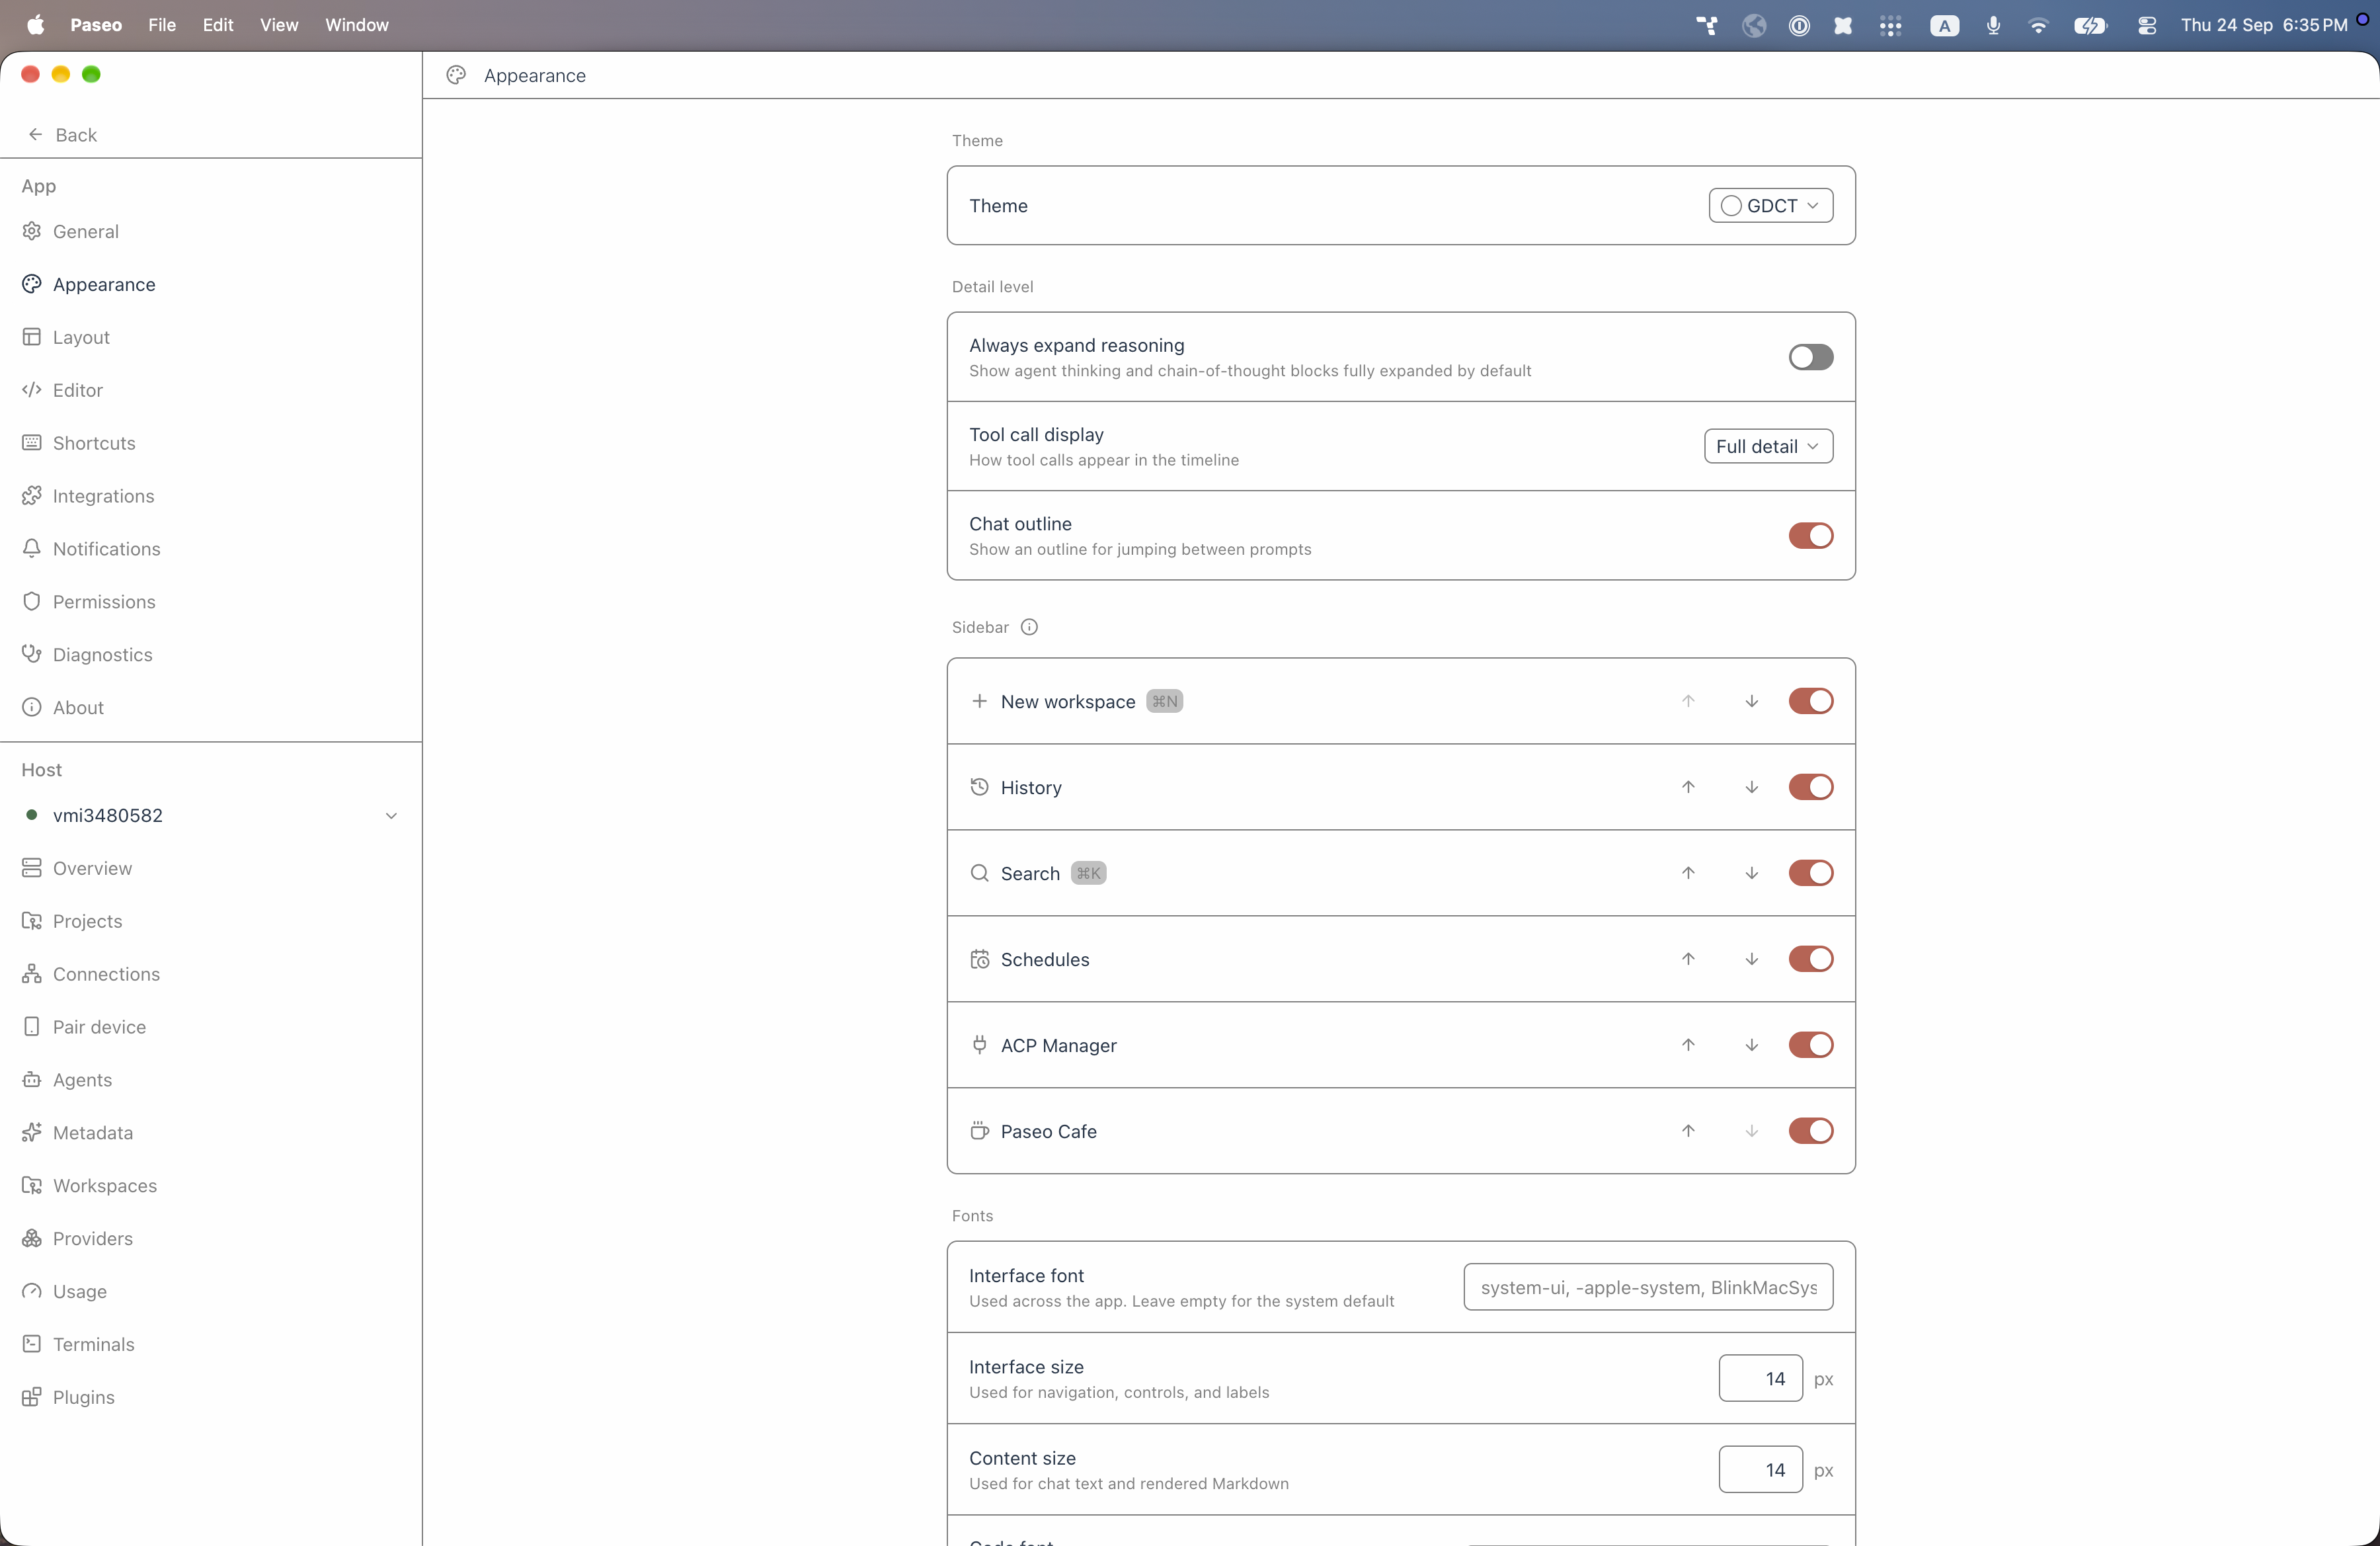This screenshot has height=1546, width=2380.
Task: Click the Interface size value field
Action: 1761,1378
